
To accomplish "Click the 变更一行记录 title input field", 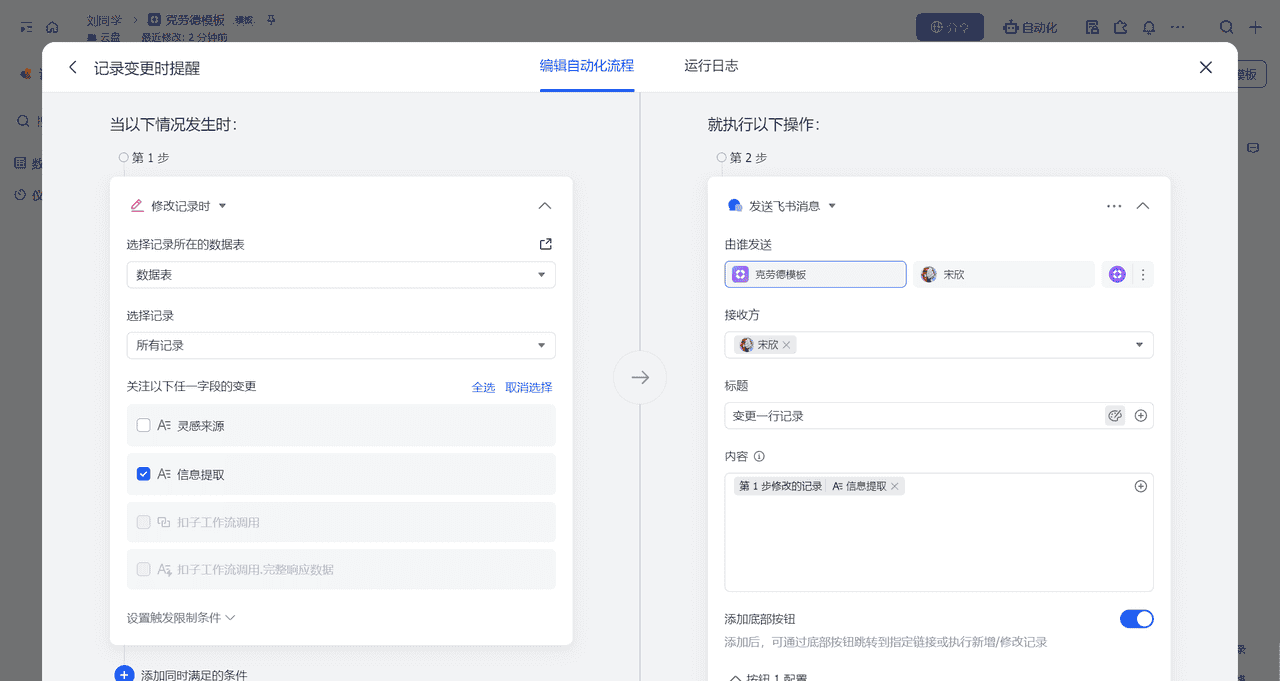I will click(x=910, y=416).
